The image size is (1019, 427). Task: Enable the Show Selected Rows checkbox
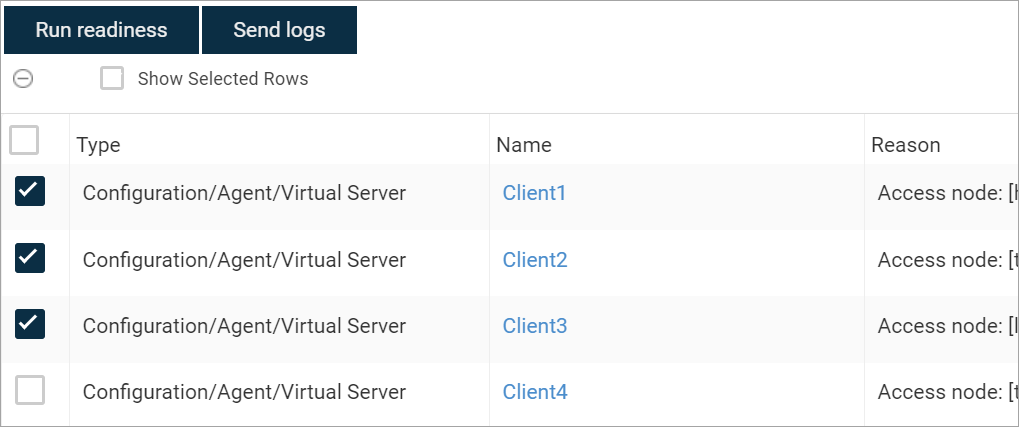pos(112,79)
